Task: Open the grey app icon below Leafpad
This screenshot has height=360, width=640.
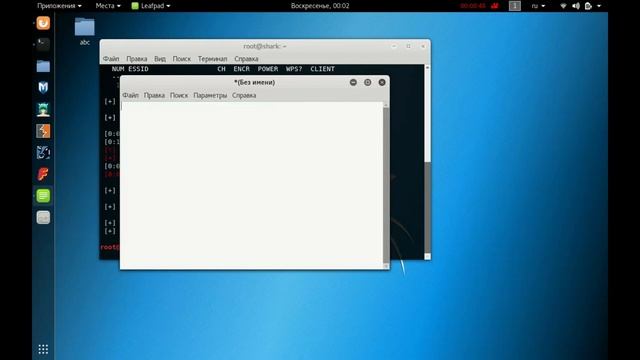Action: [x=43, y=218]
